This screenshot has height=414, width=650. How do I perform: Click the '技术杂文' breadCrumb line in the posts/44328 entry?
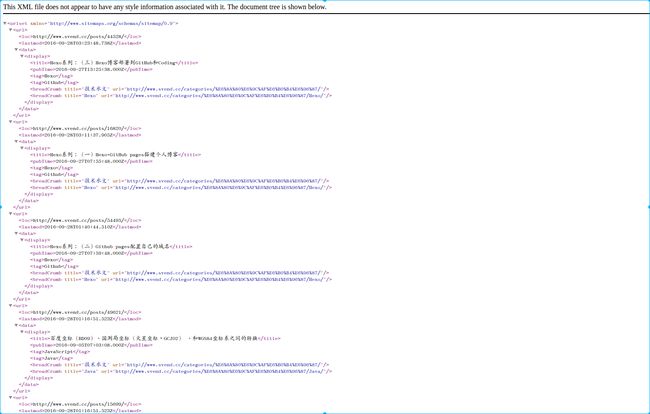click(x=179, y=89)
